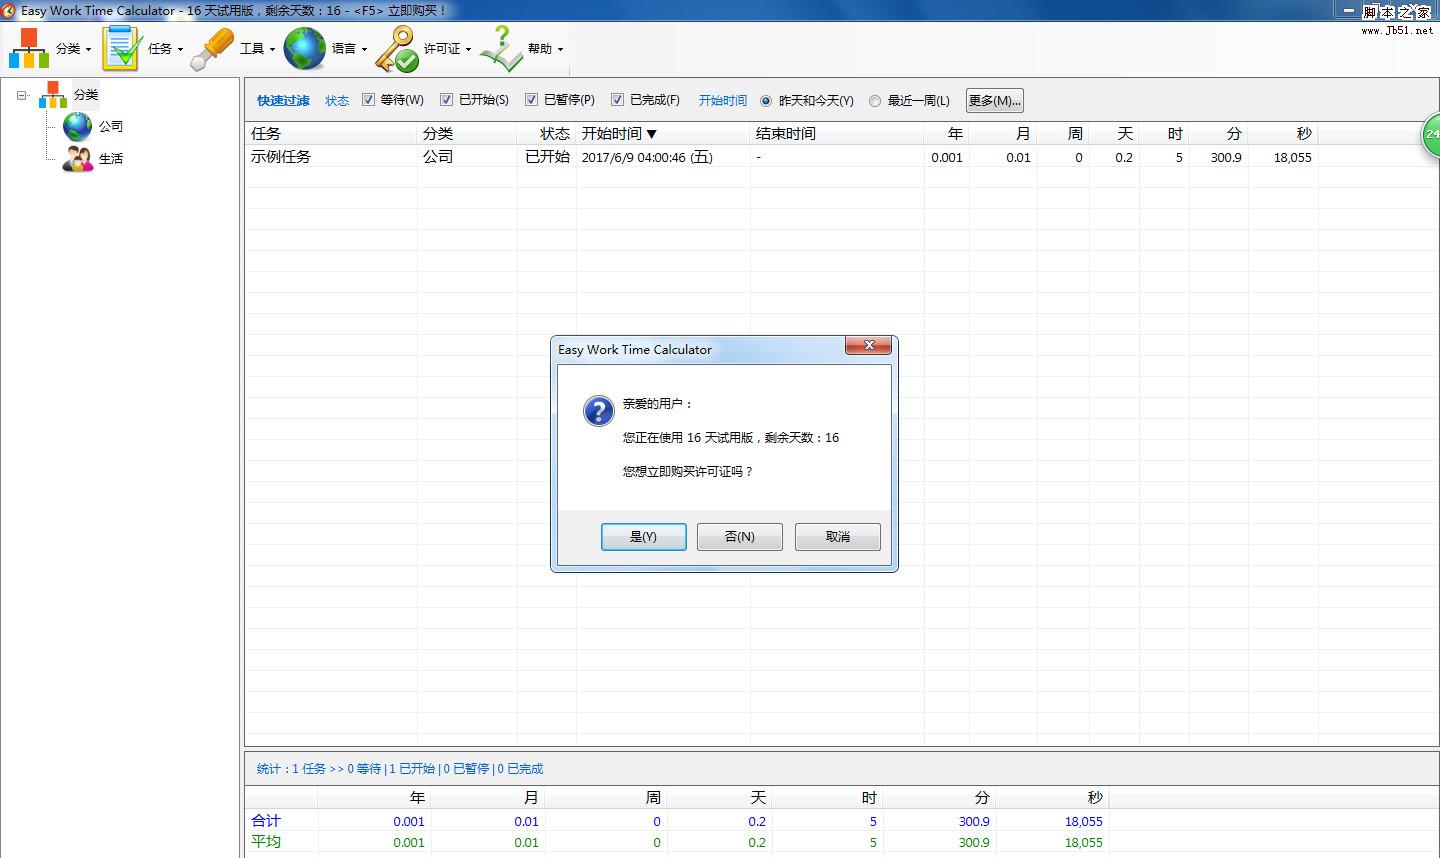This screenshot has height=858, width=1440.
Task: Select the 昨天和今天(Y) radio button
Action: coord(767,101)
